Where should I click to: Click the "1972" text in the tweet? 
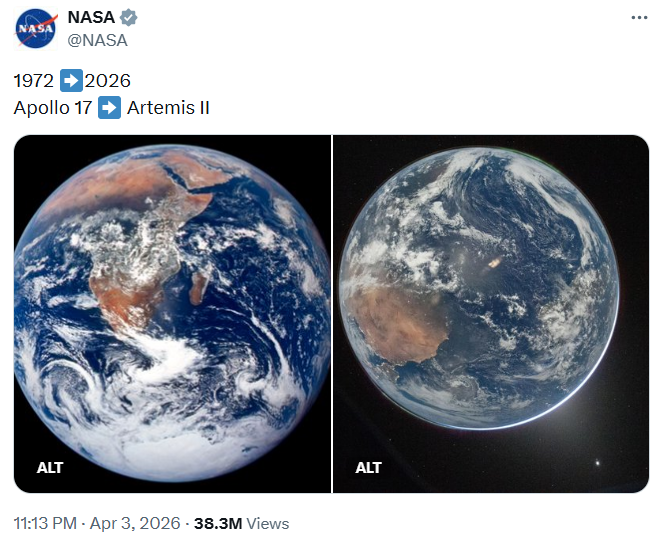click(x=35, y=81)
